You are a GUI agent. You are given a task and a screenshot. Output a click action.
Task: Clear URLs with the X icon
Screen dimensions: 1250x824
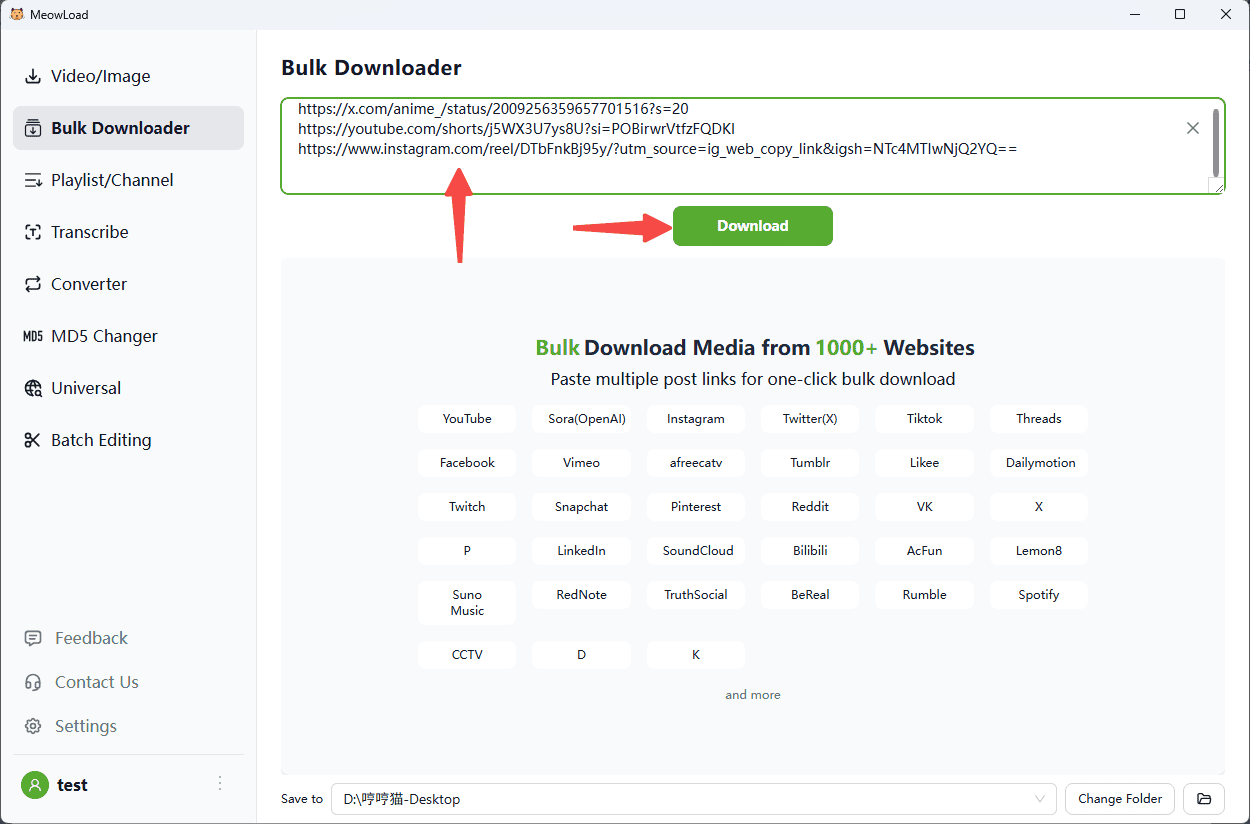point(1192,128)
